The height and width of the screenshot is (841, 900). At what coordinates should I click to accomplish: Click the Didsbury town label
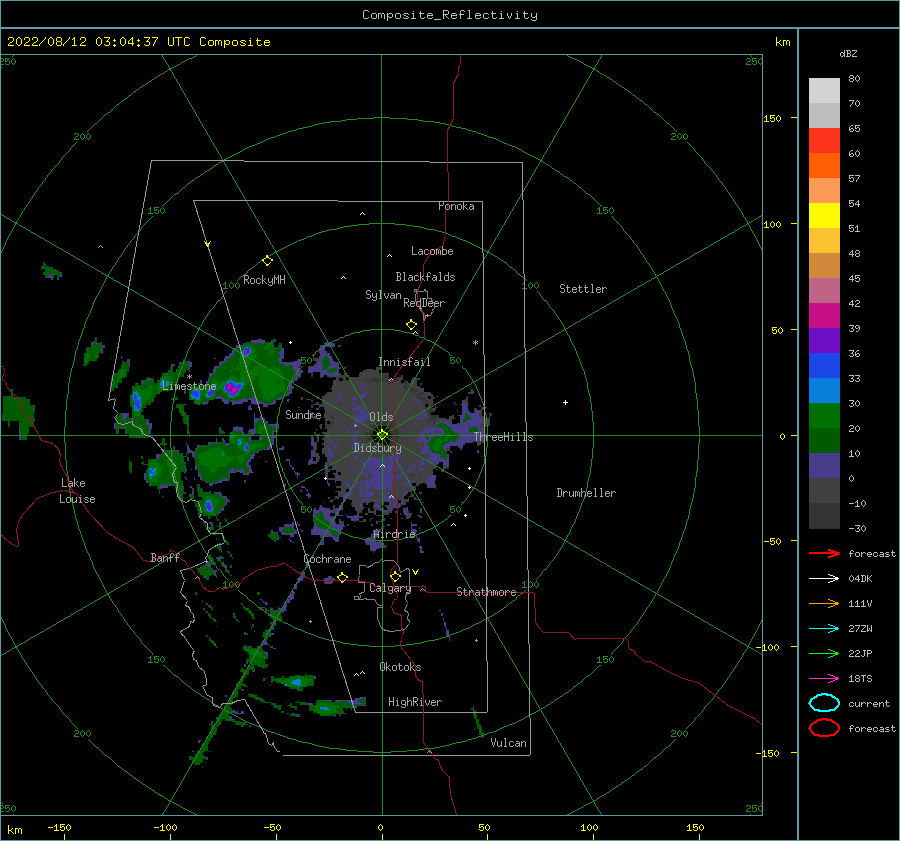[x=378, y=448]
